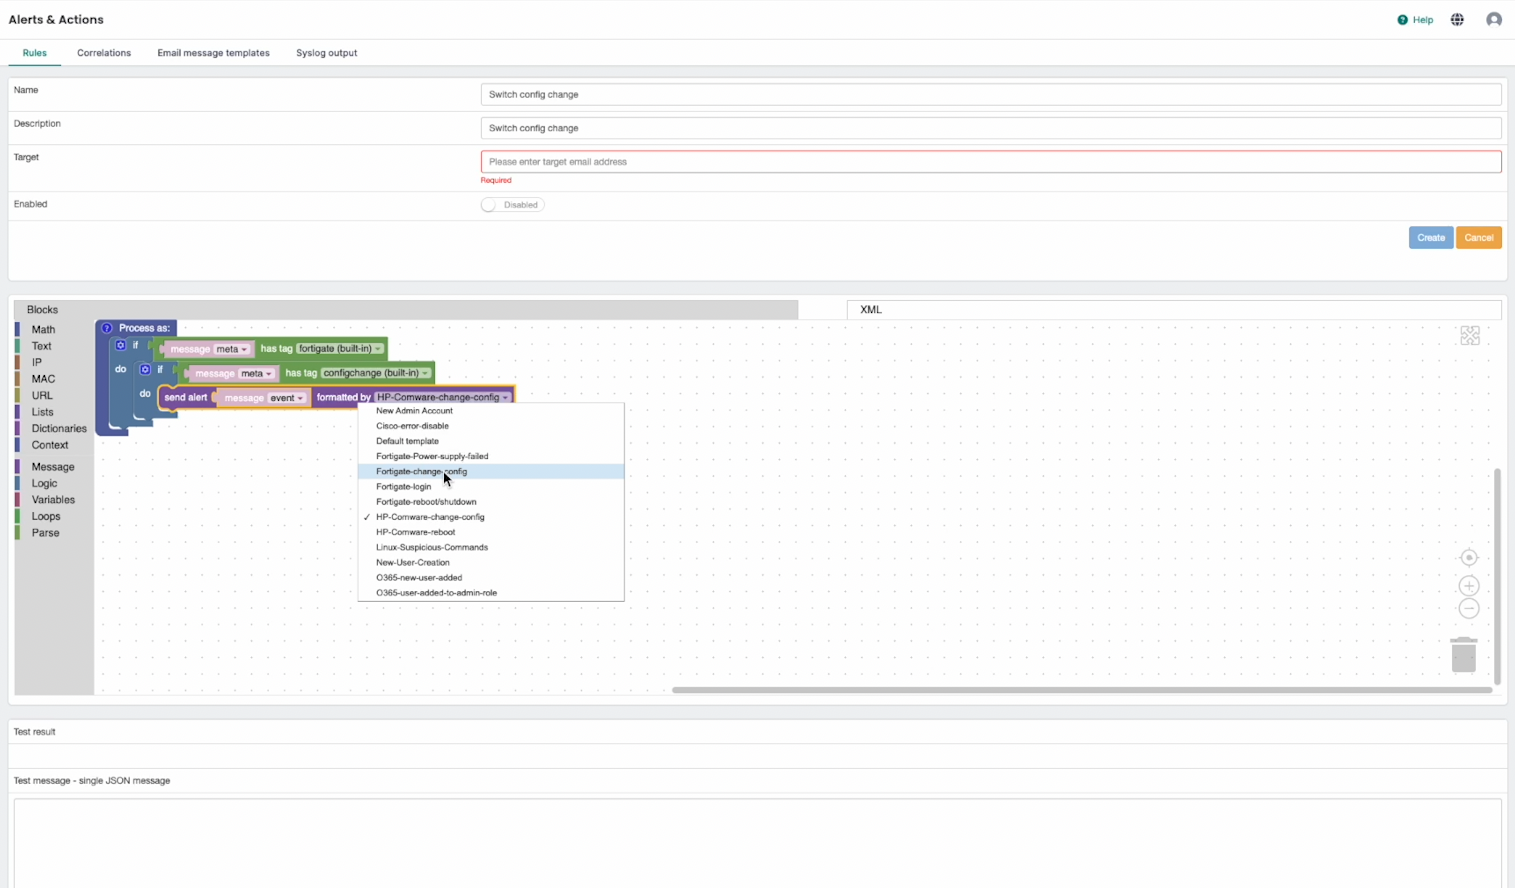Click the gear icon on inner if block
This screenshot has height=888, width=1515.
click(145, 369)
